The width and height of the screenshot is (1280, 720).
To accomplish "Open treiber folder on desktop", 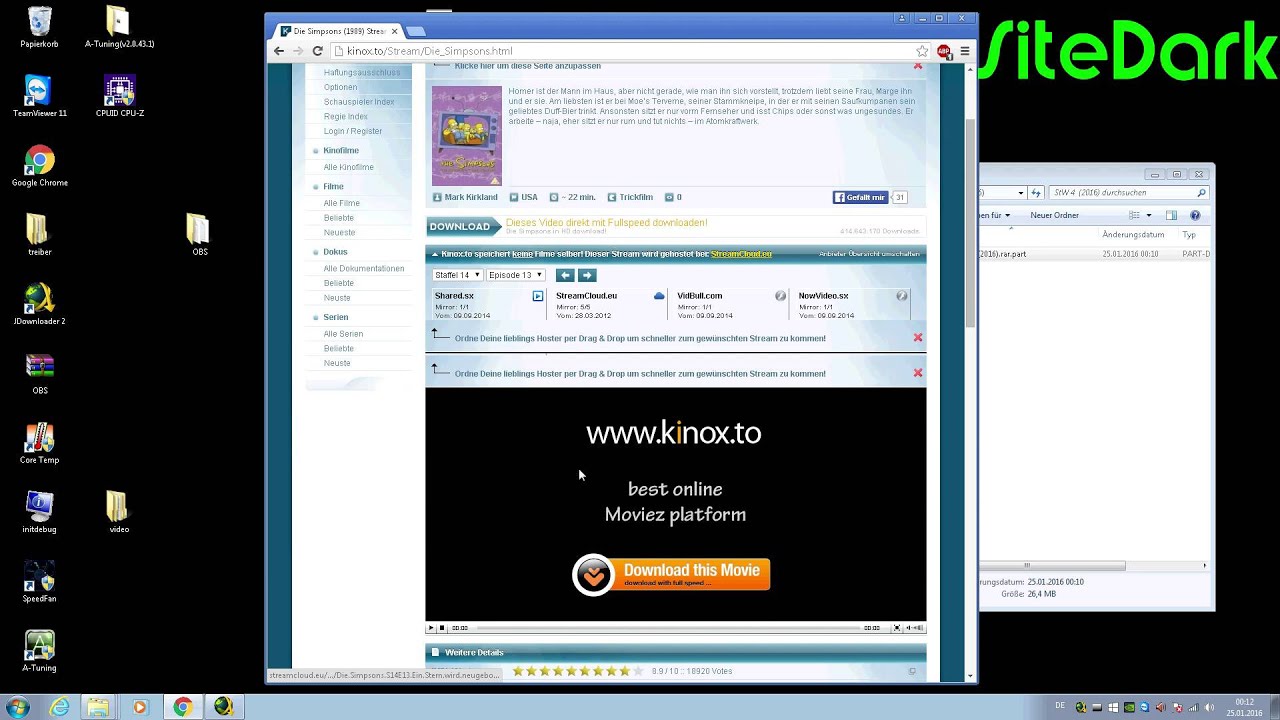I will (39, 236).
